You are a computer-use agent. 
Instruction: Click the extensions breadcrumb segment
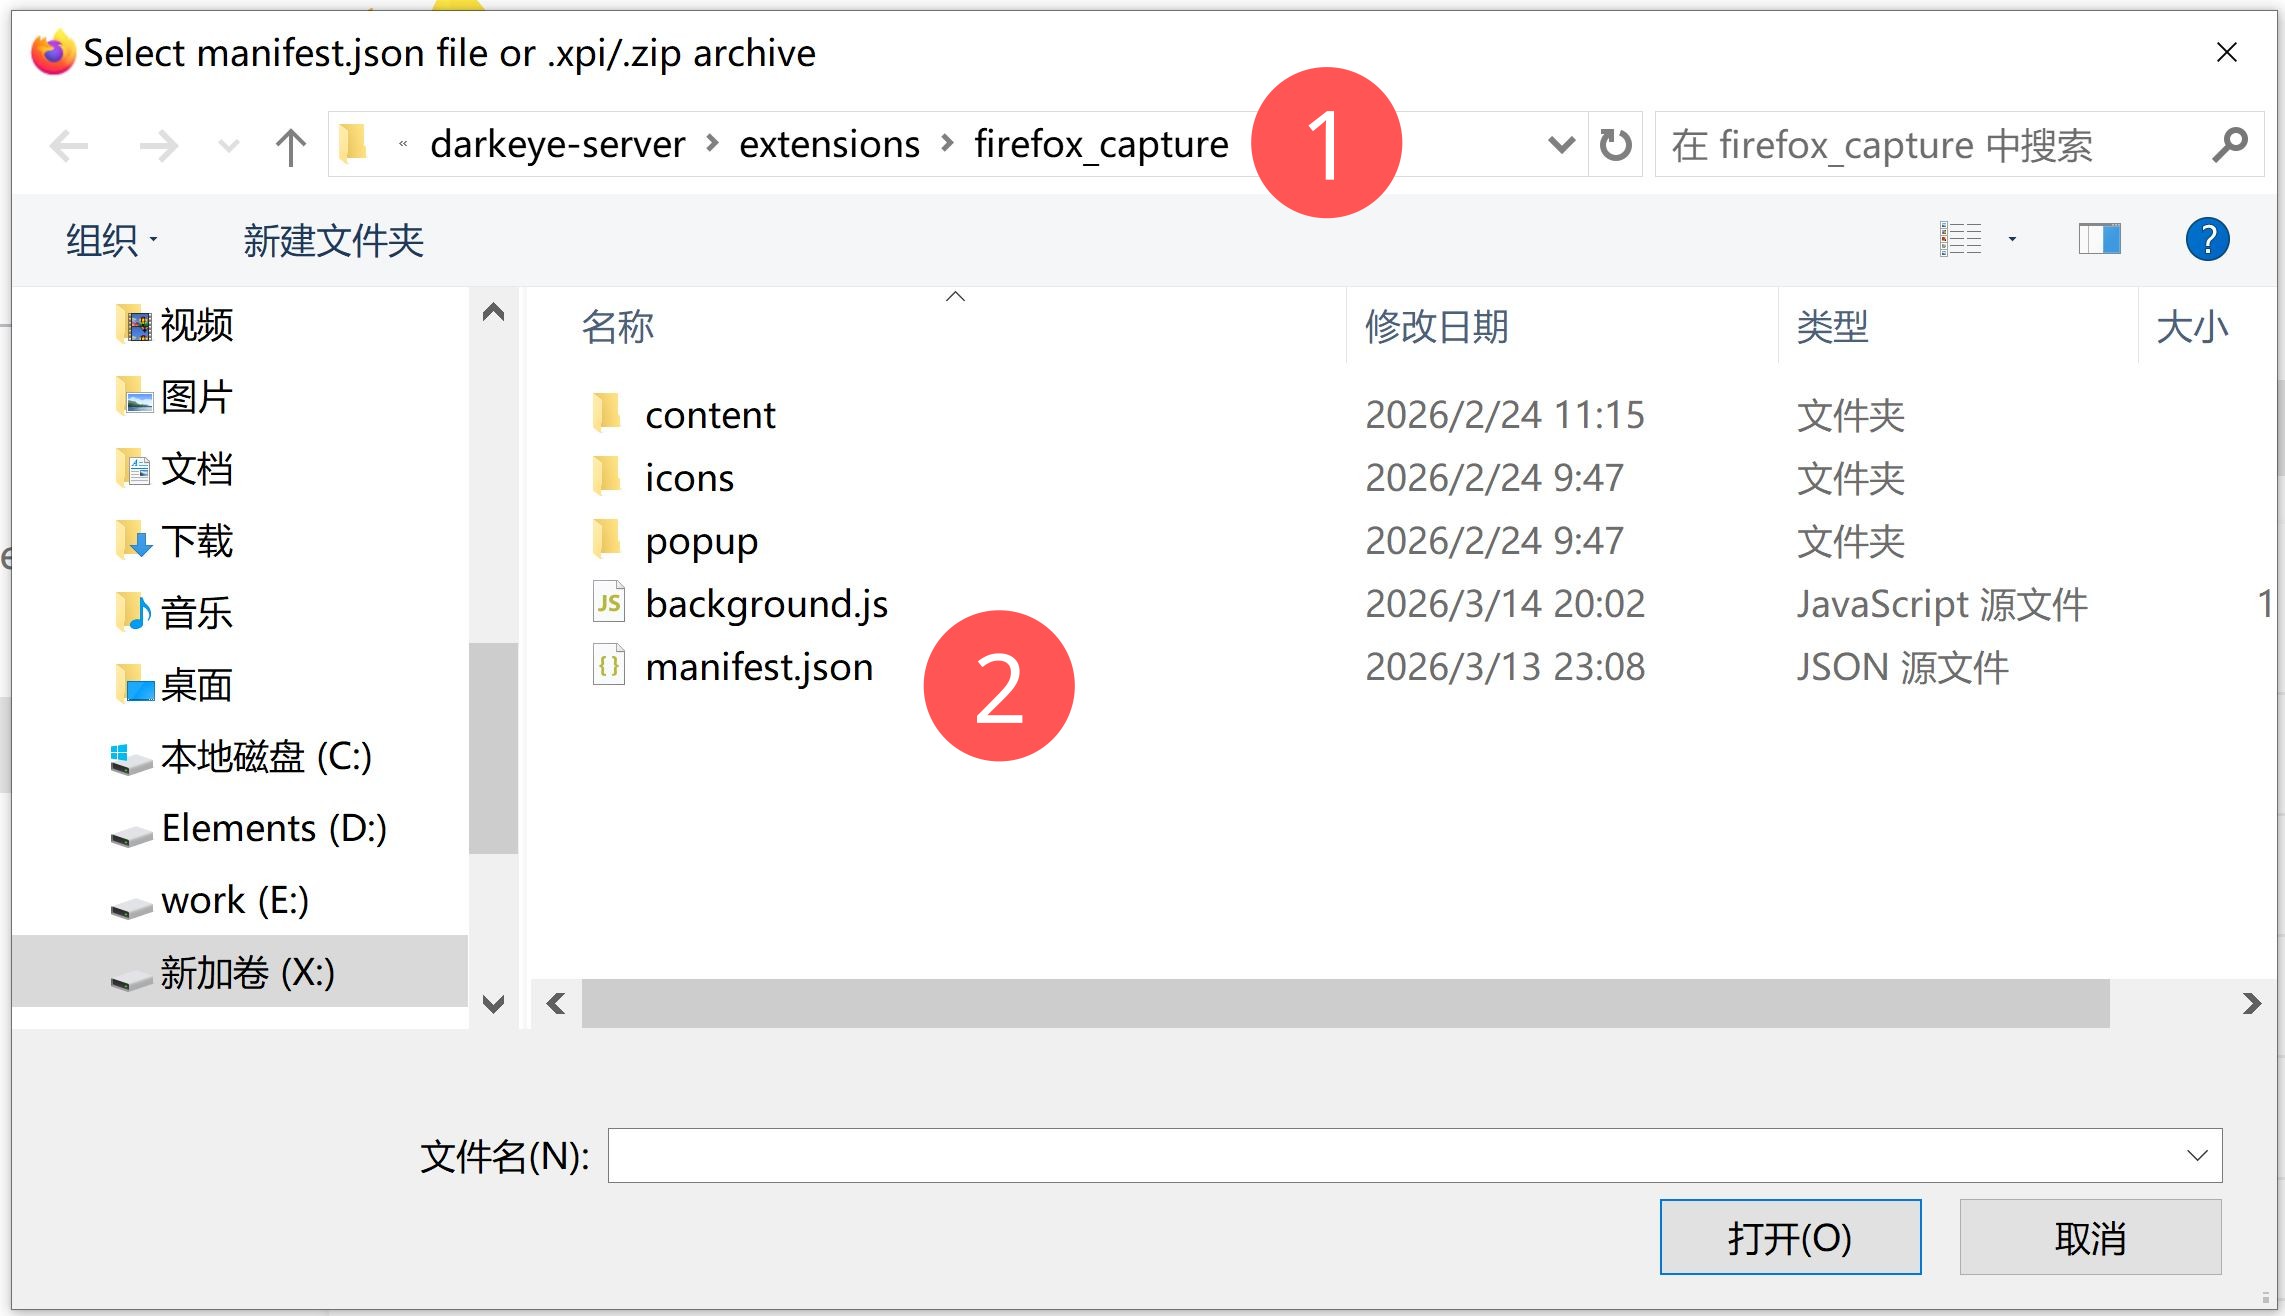click(828, 145)
